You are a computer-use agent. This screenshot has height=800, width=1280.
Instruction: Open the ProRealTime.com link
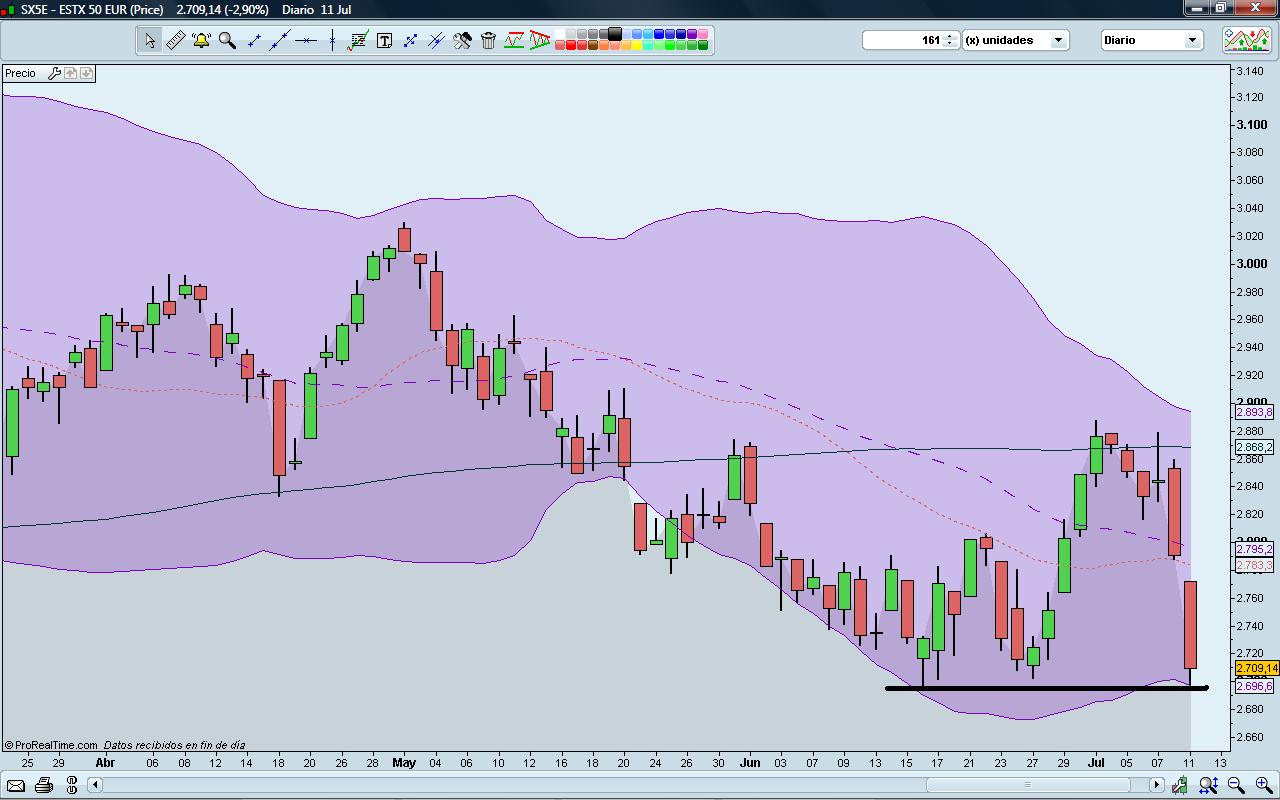pos(56,745)
